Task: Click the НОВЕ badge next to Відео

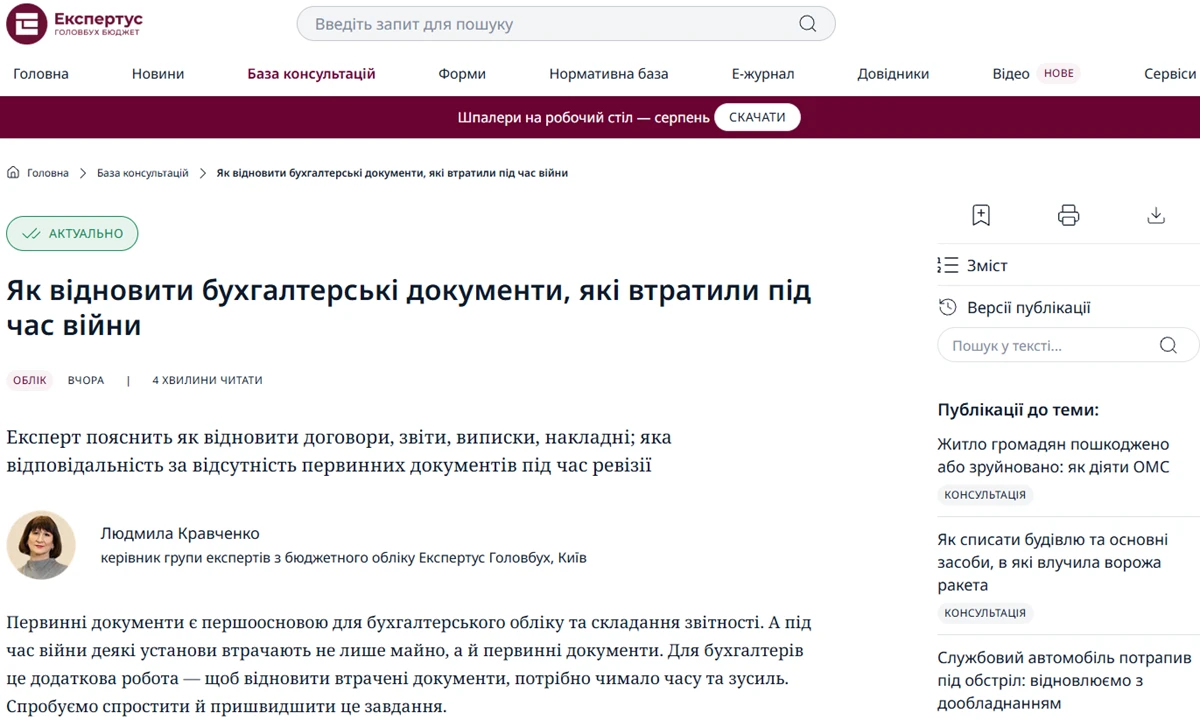Action: (1058, 73)
